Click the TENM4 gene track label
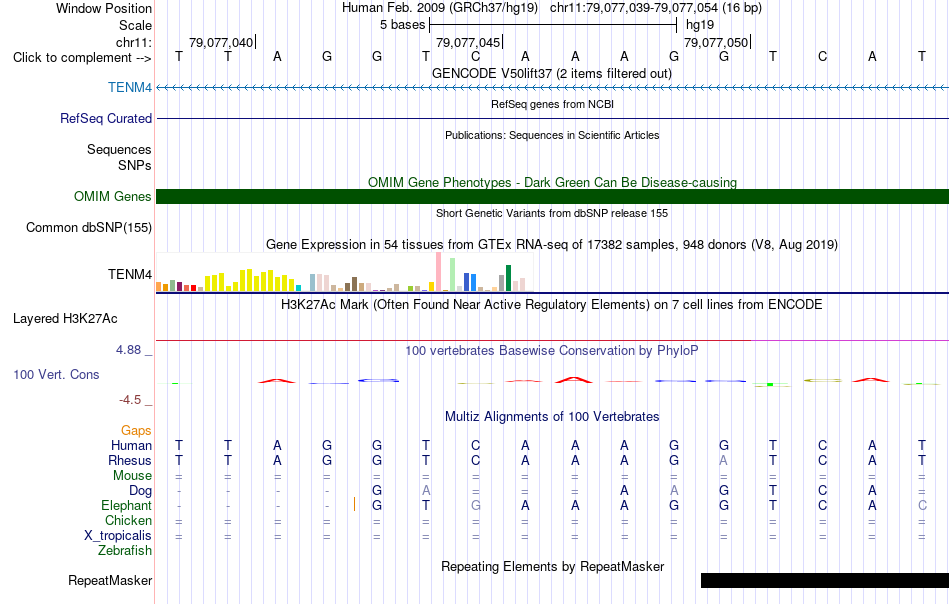Image resolution: width=950 pixels, height=604 pixels. (130, 87)
